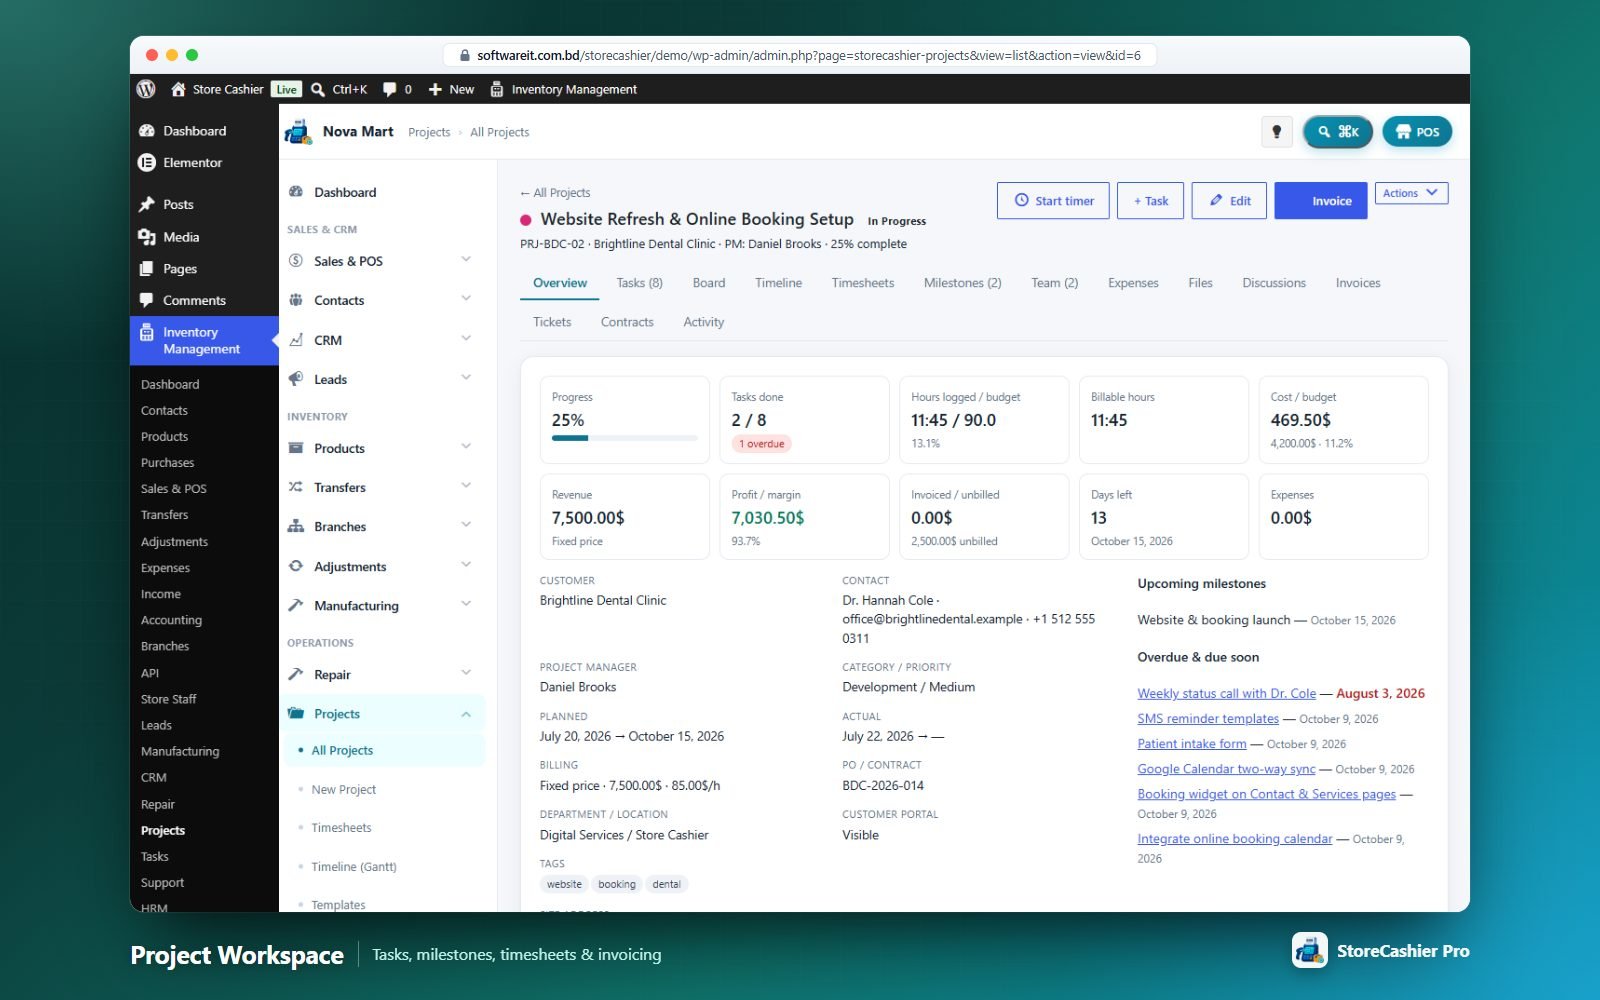The width and height of the screenshot is (1600, 1000).
Task: Open Media library menu
Action: click(181, 237)
